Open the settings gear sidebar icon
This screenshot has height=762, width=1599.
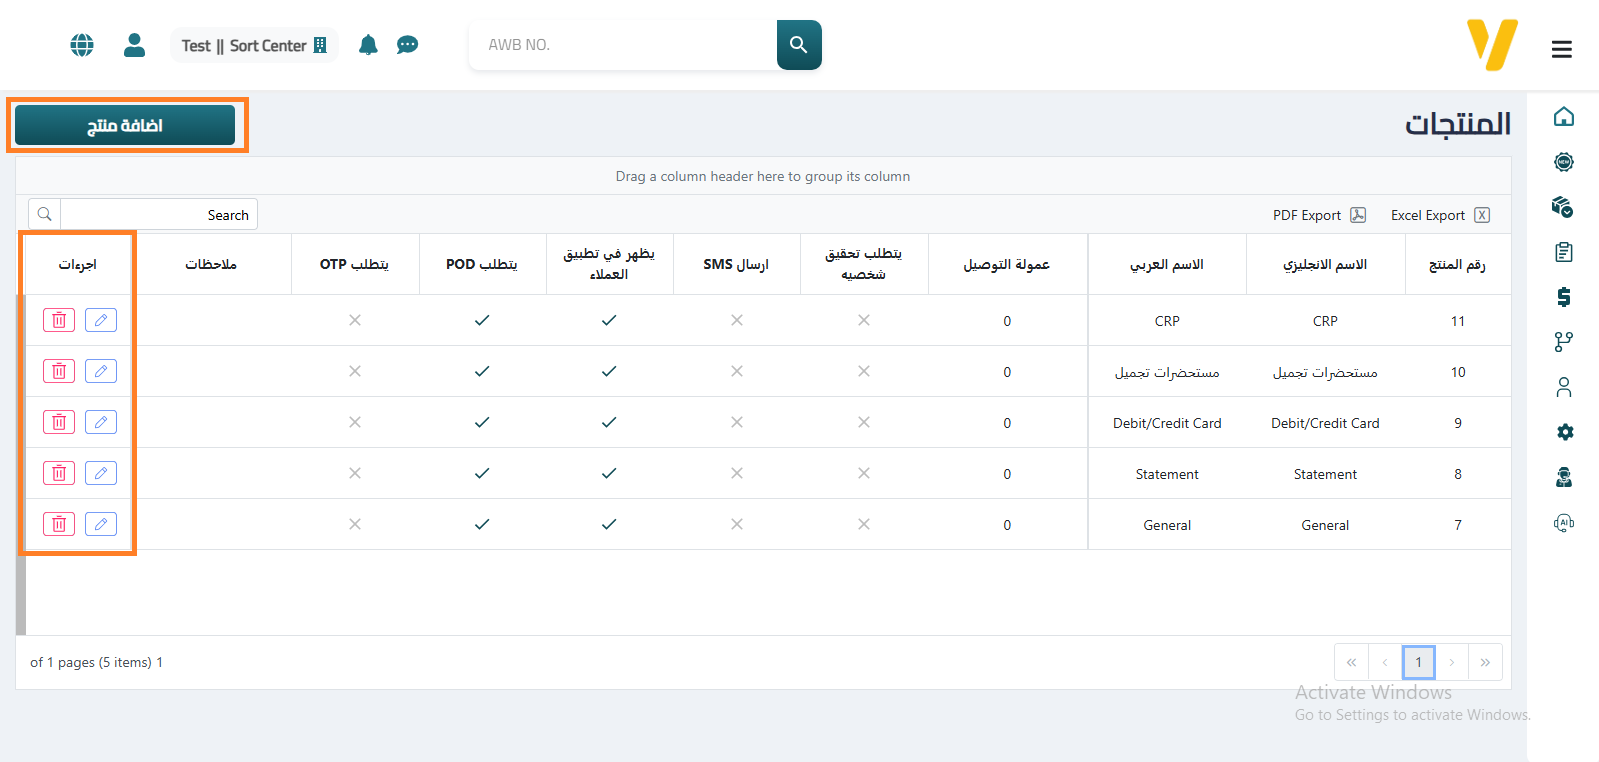pyautogui.click(x=1565, y=432)
